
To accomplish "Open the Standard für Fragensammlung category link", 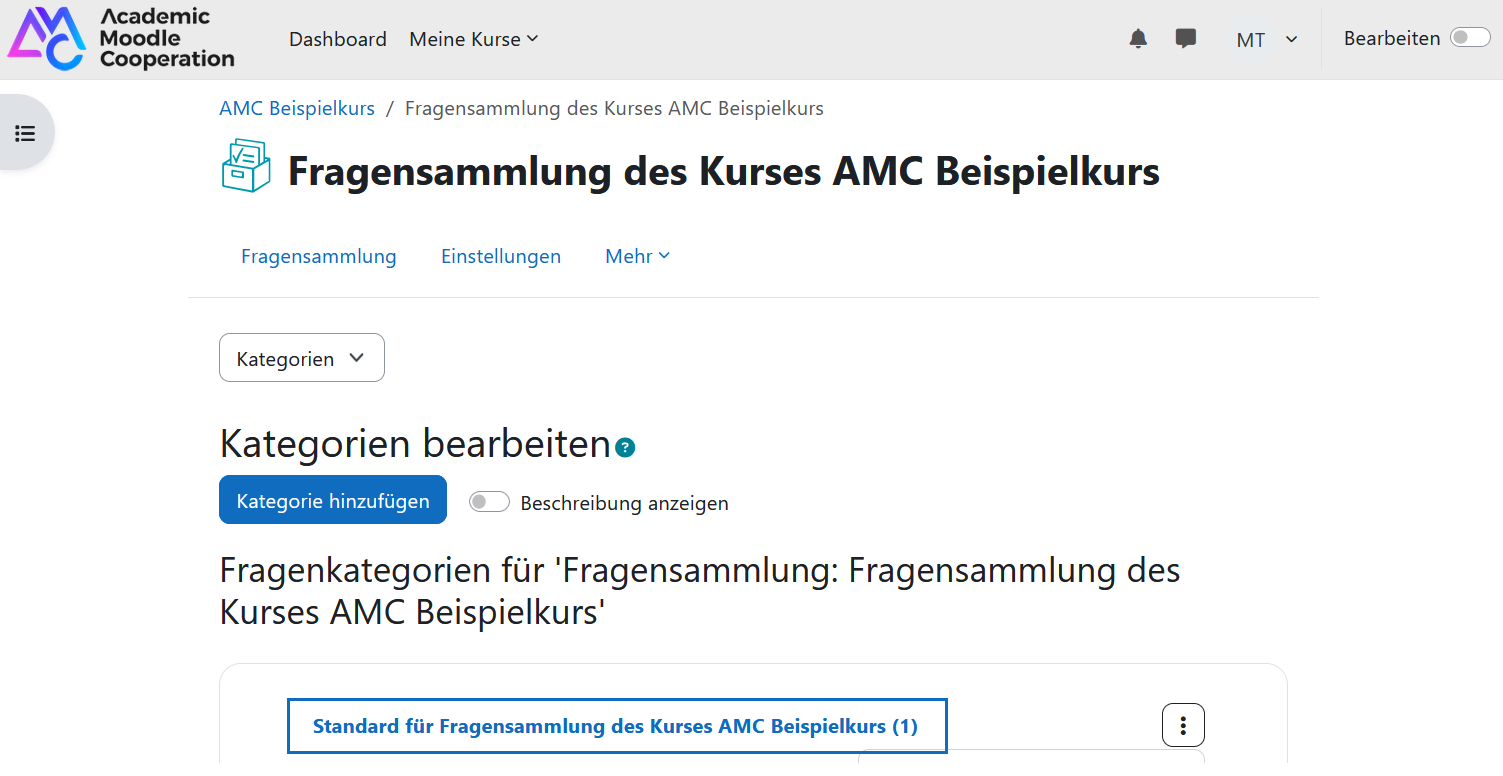I will [616, 726].
